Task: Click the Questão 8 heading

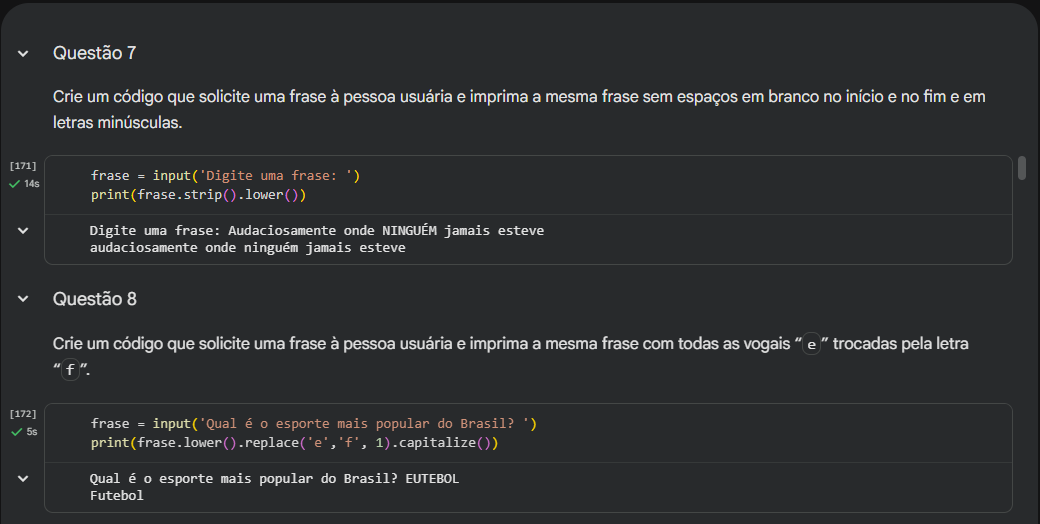Action: click(95, 299)
